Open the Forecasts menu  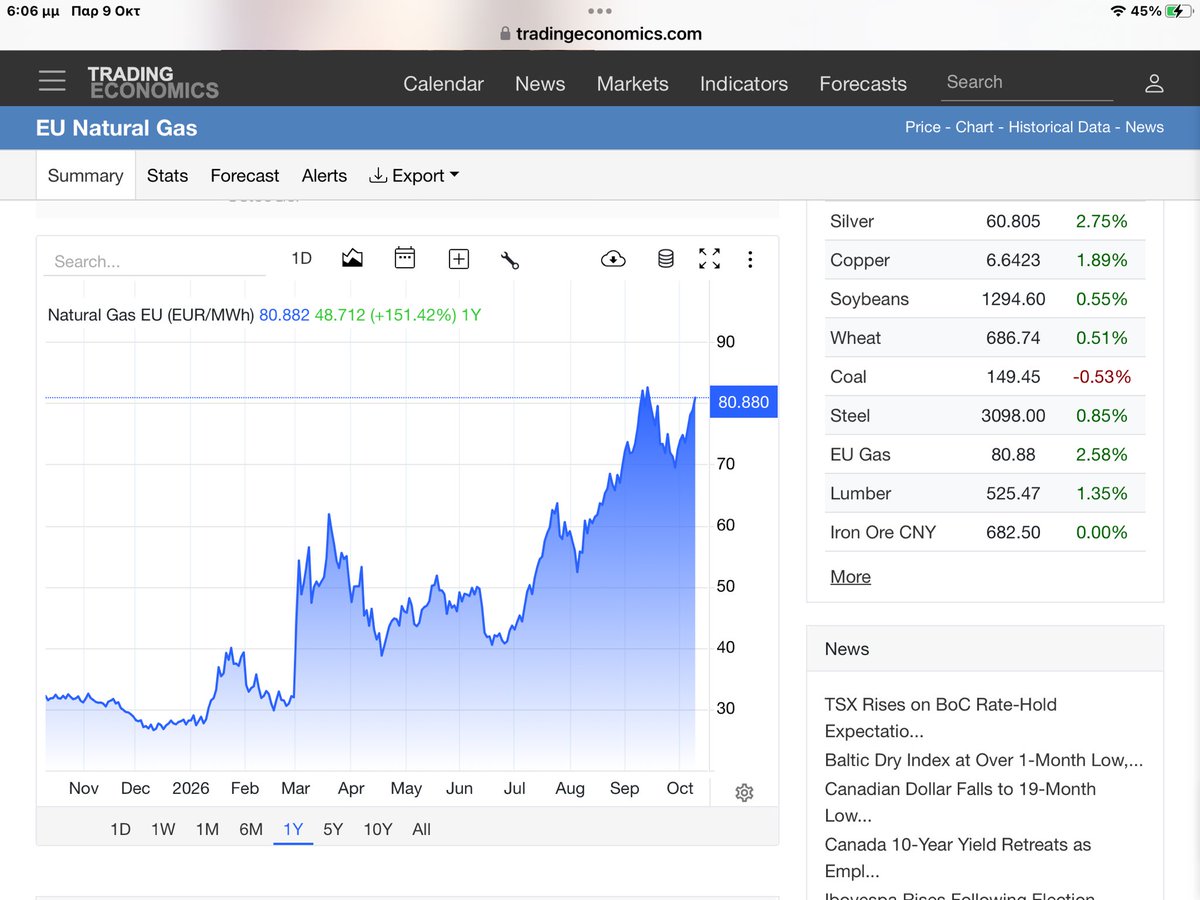[x=863, y=84]
